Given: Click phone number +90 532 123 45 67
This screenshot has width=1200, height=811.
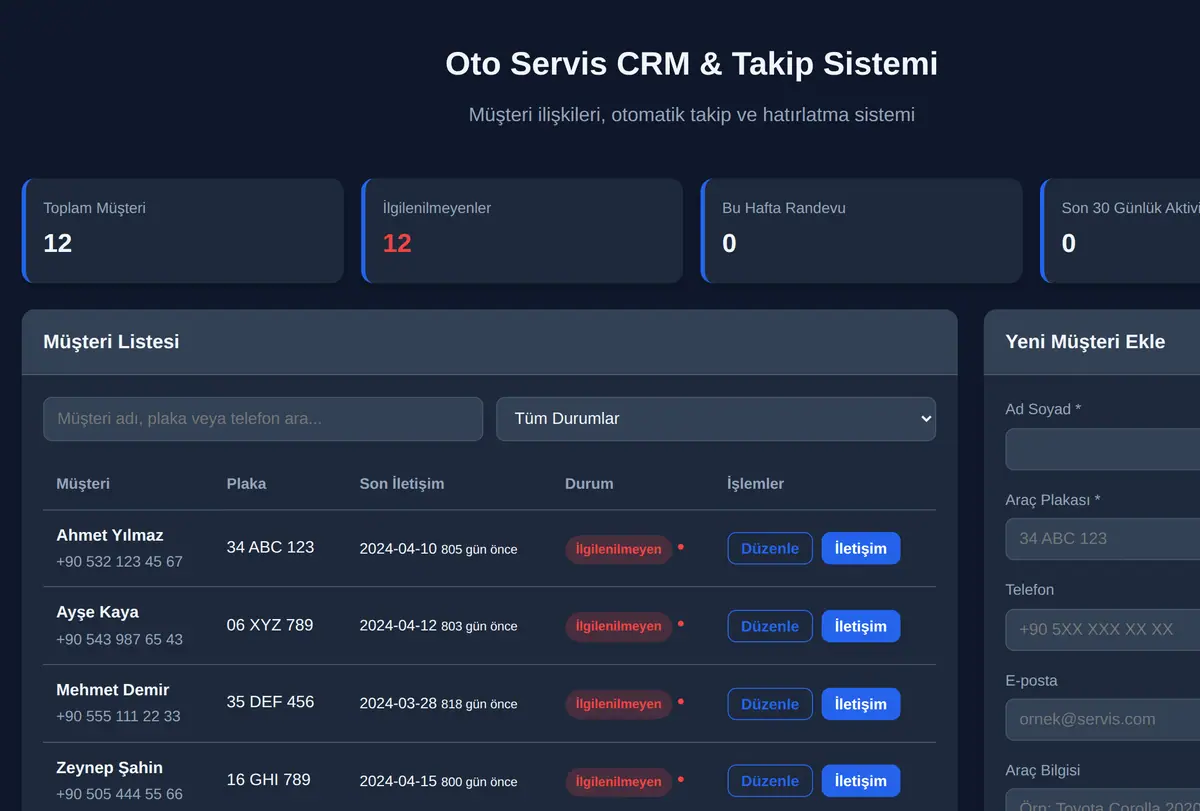Looking at the screenshot, I should tap(119, 562).
